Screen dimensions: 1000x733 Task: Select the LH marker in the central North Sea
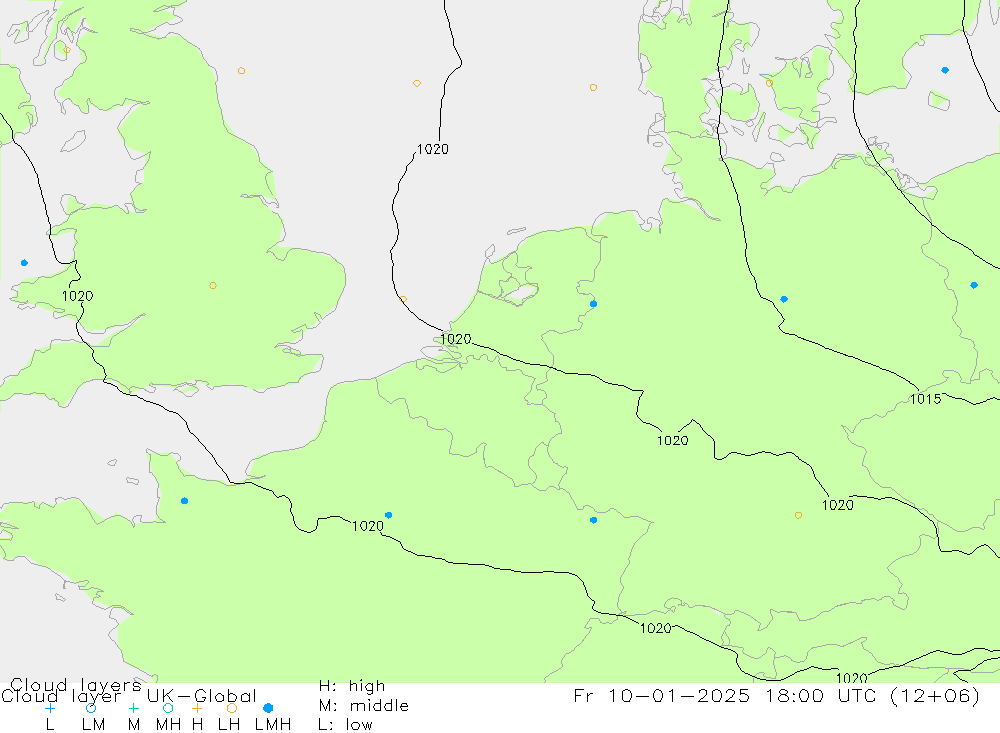(x=416, y=84)
